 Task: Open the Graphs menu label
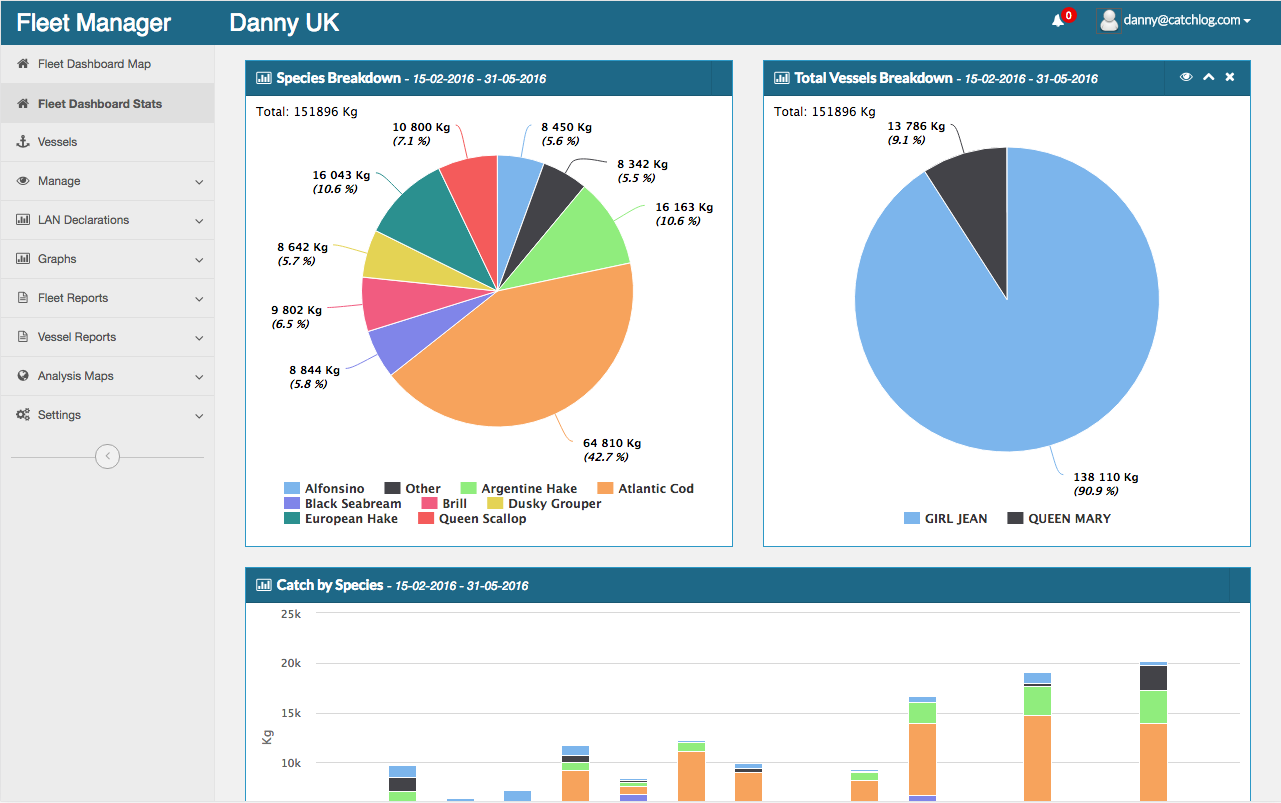click(x=57, y=259)
